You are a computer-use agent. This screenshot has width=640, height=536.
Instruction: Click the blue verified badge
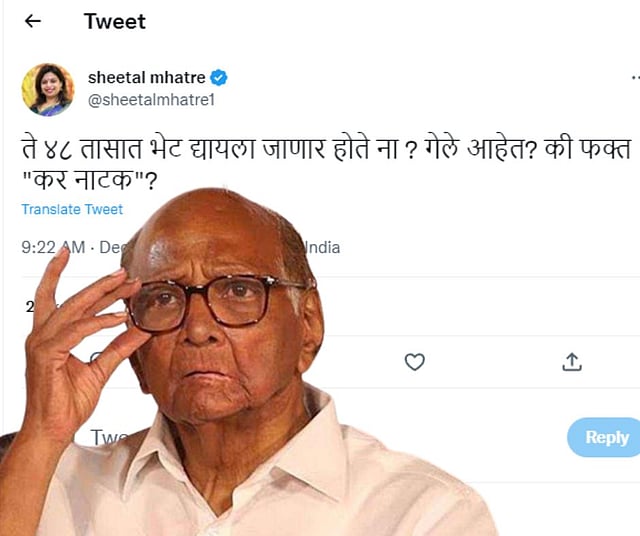point(218,78)
